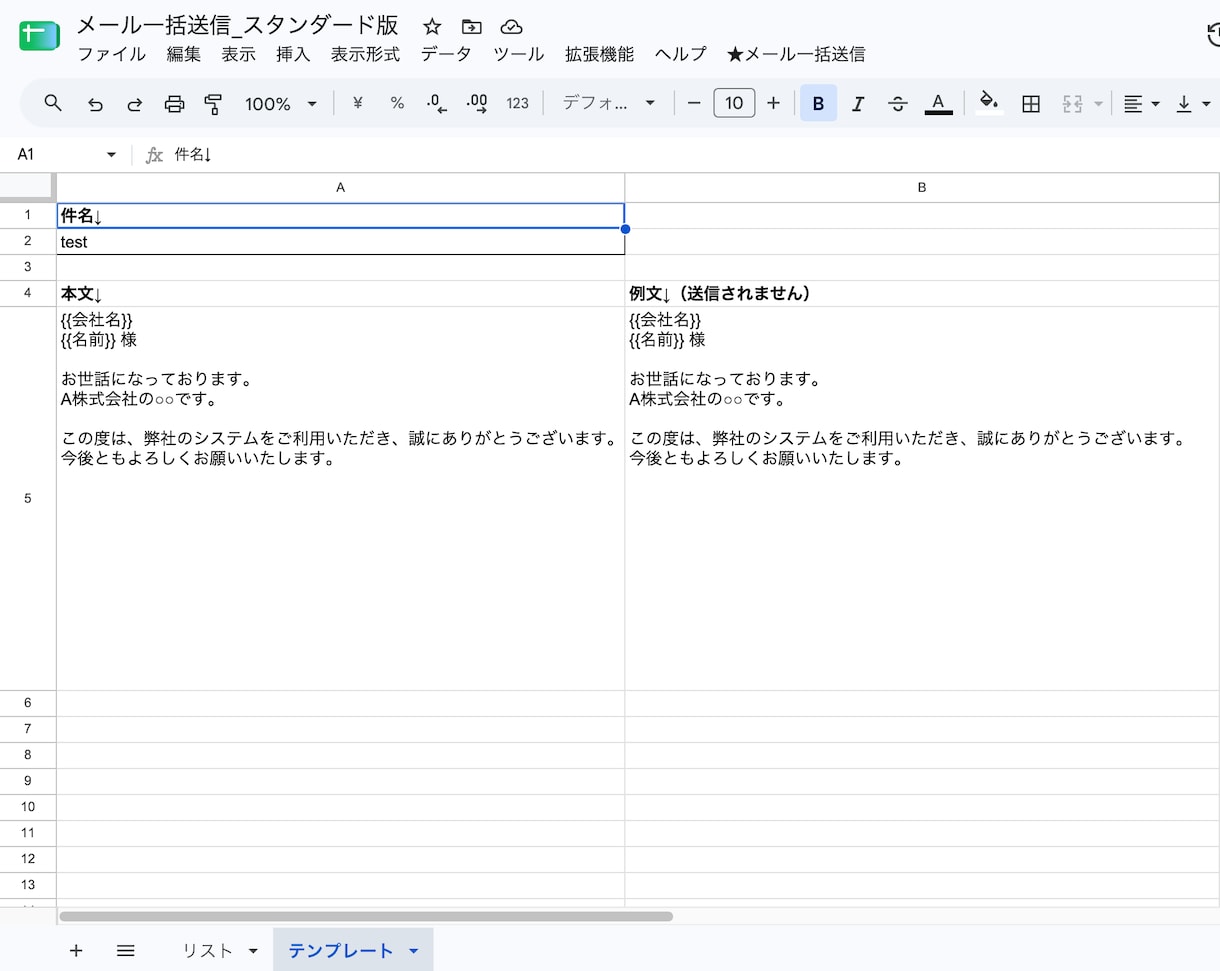Select cell containing test
This screenshot has width=1220, height=971.
point(340,242)
